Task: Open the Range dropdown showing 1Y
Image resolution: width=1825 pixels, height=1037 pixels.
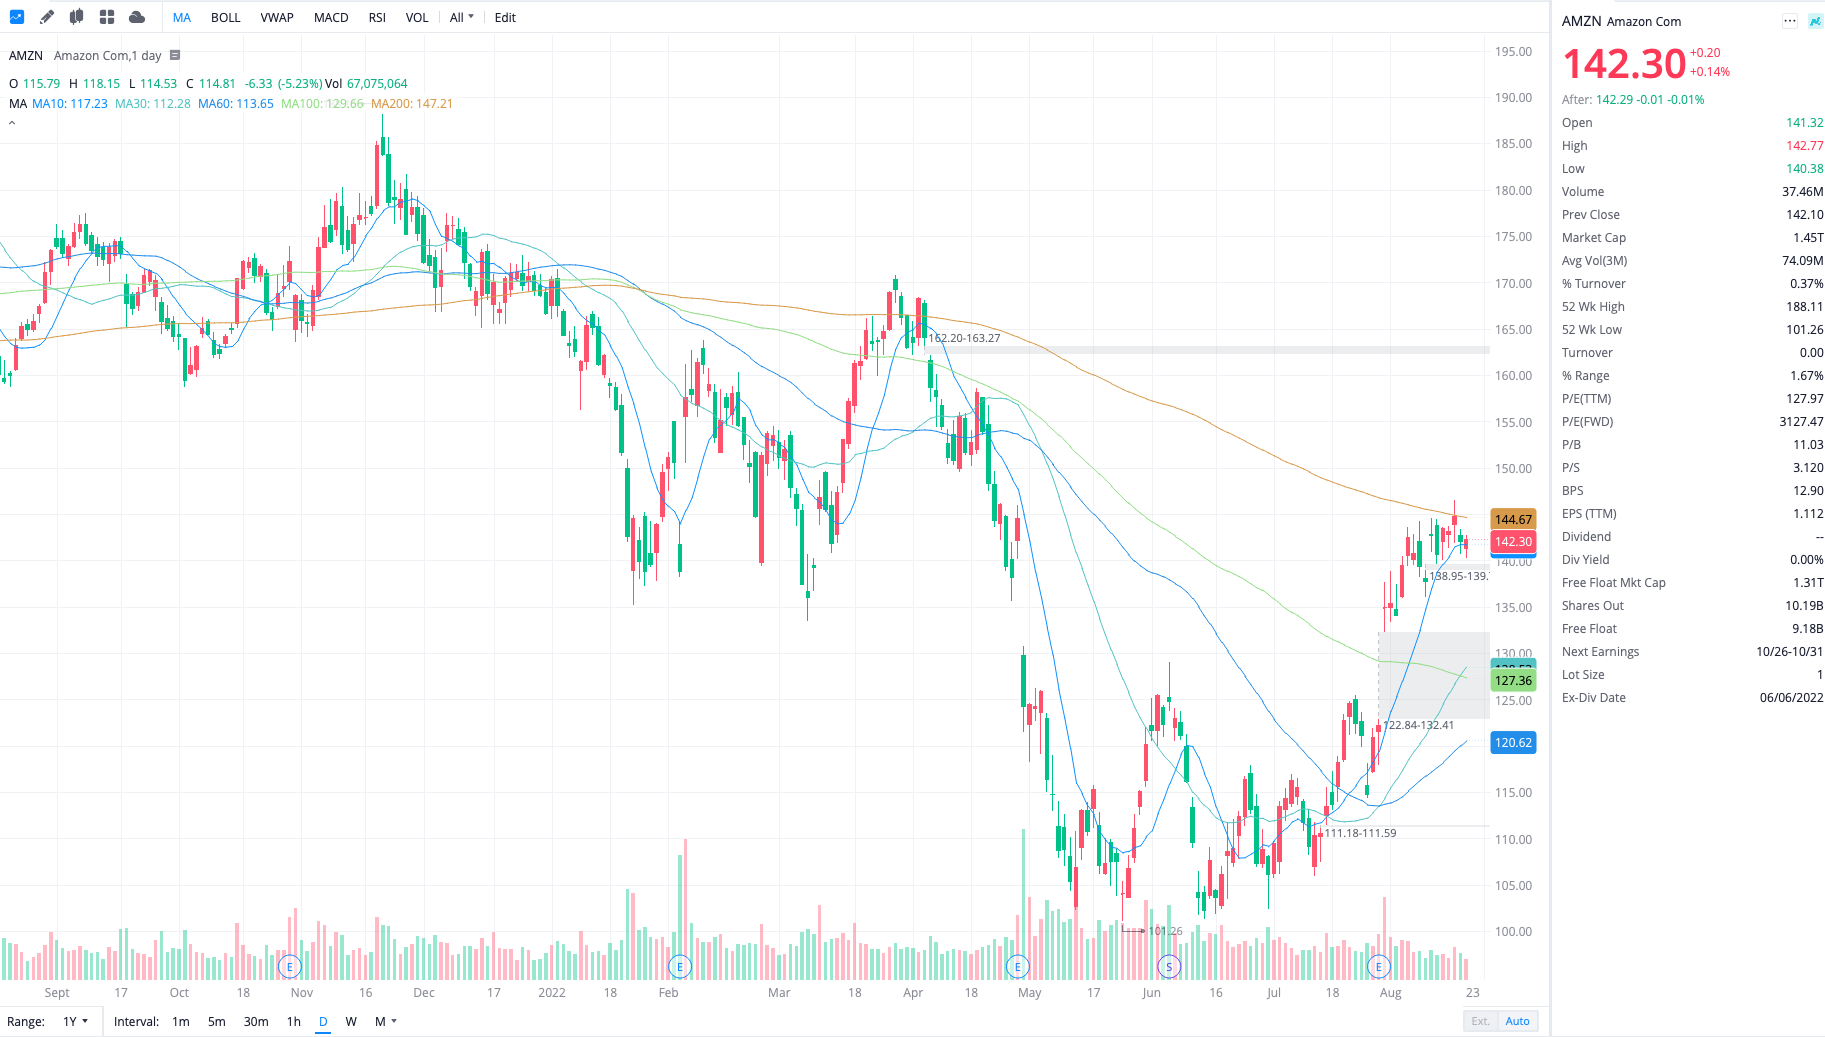Action: point(72,1021)
